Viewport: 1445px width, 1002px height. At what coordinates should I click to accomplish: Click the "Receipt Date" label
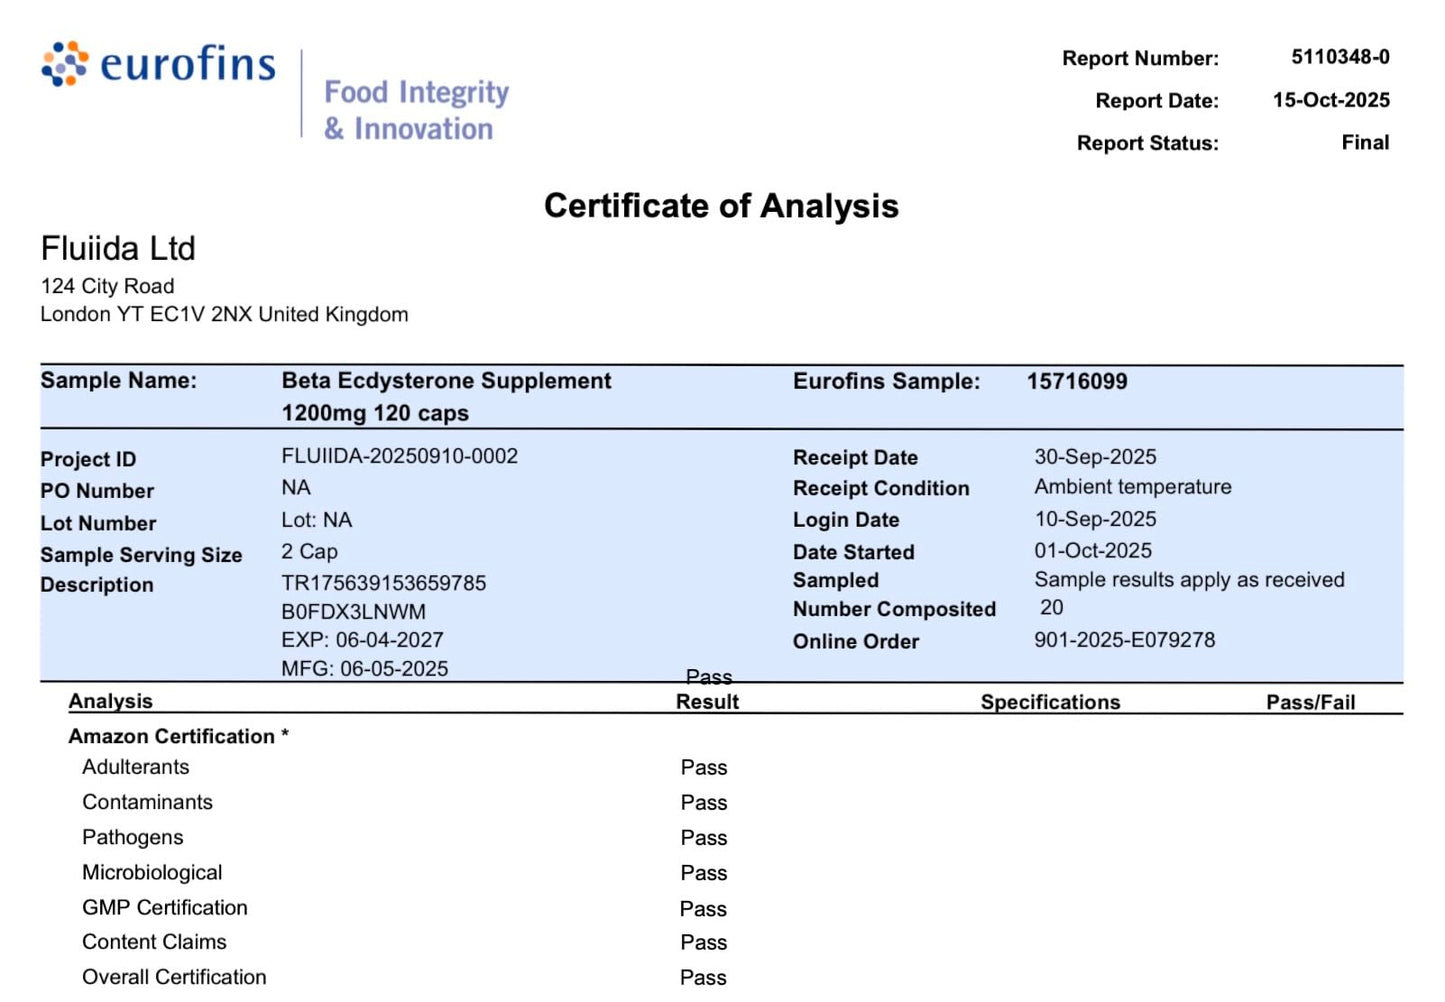click(855, 457)
